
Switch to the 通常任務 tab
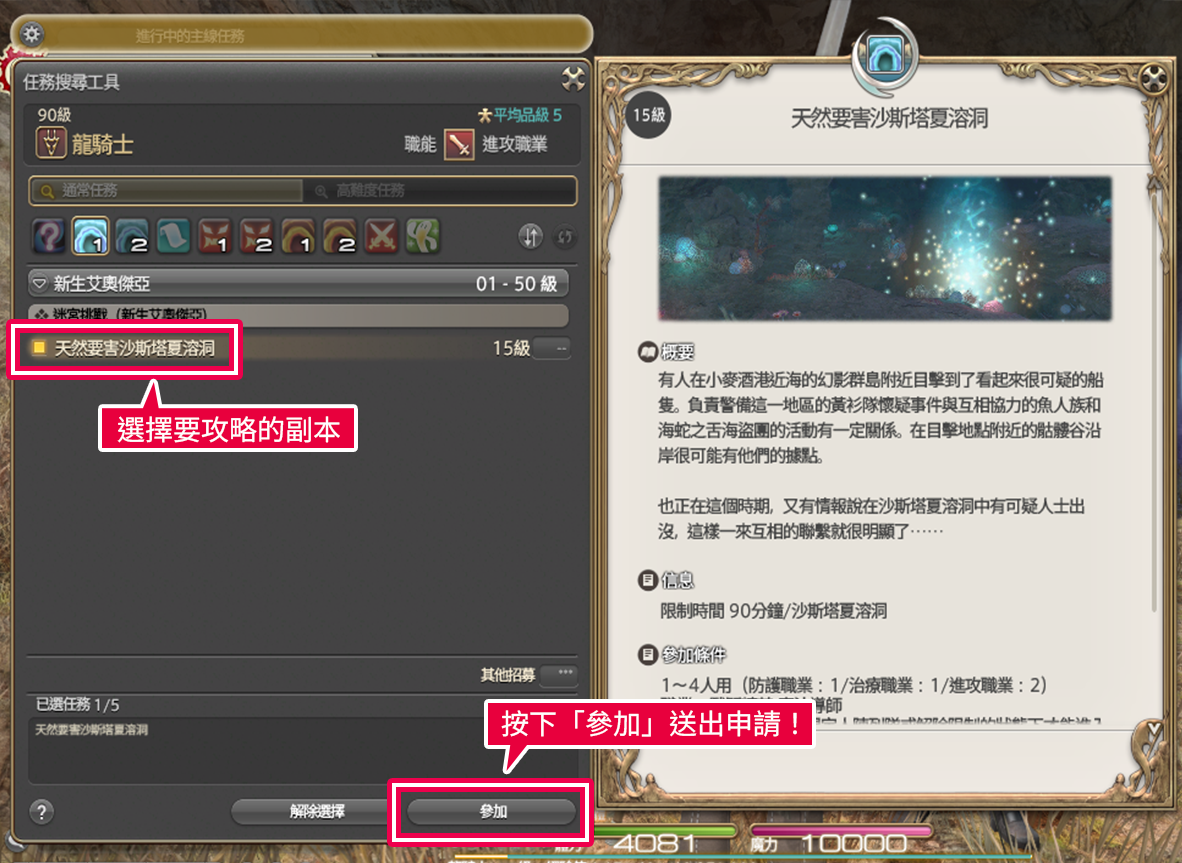167,191
